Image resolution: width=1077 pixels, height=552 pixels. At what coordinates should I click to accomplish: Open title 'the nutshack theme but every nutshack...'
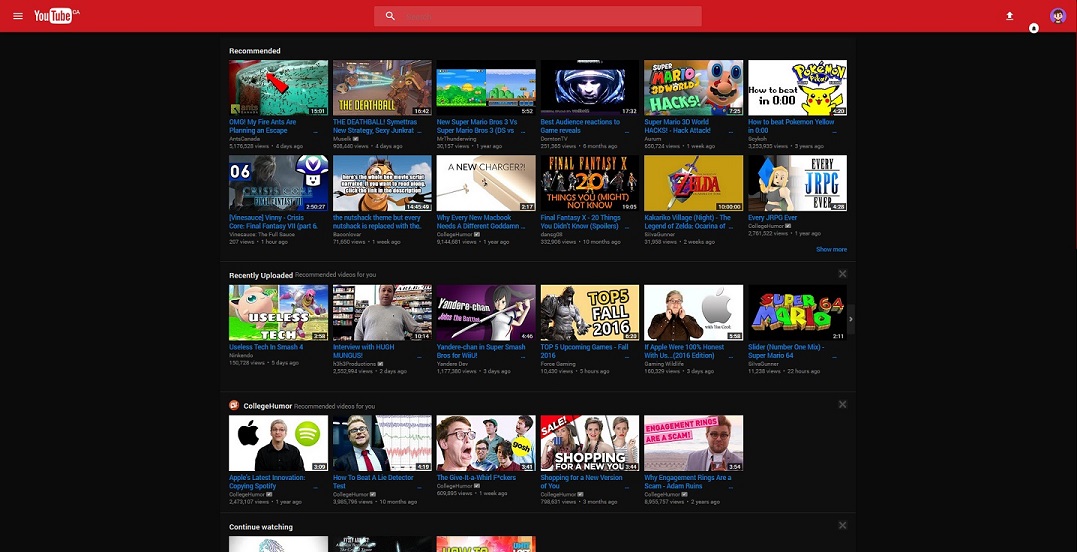point(377,221)
